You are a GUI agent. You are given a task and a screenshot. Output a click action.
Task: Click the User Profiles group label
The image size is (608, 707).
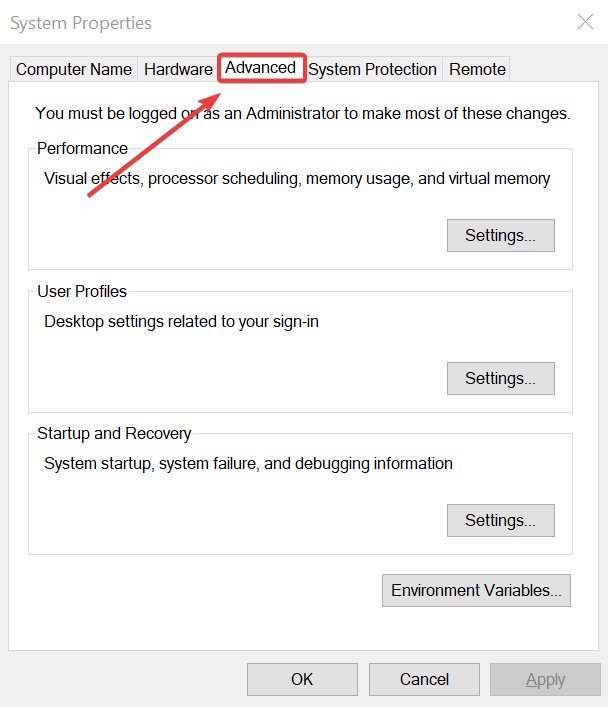82,291
